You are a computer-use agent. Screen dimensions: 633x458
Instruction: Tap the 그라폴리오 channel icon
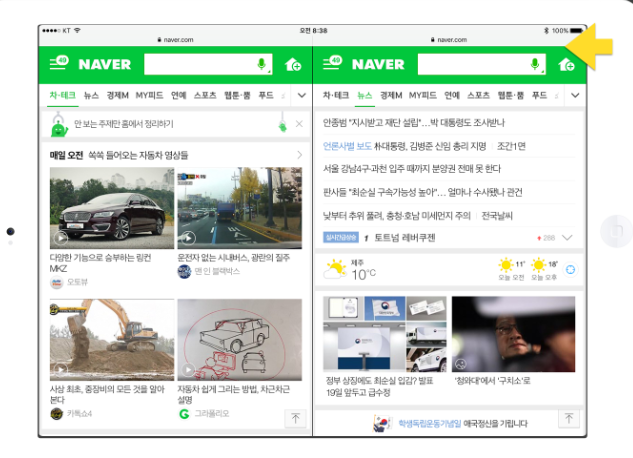point(184,414)
